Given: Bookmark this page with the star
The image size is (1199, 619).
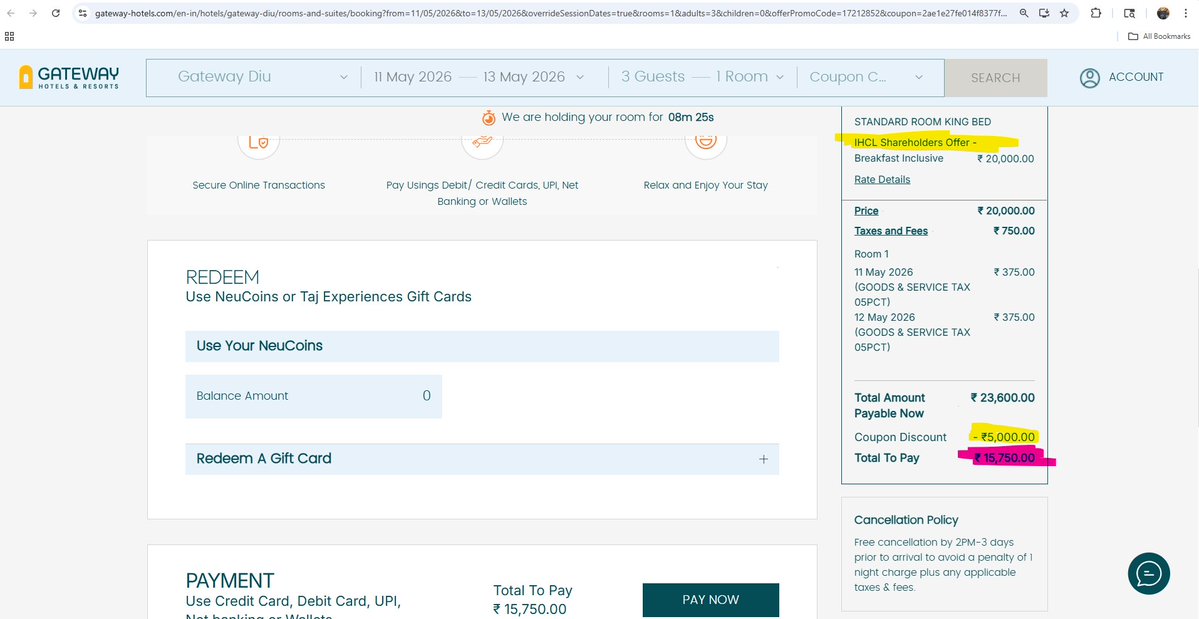Looking at the screenshot, I should pyautogui.click(x=1064, y=13).
